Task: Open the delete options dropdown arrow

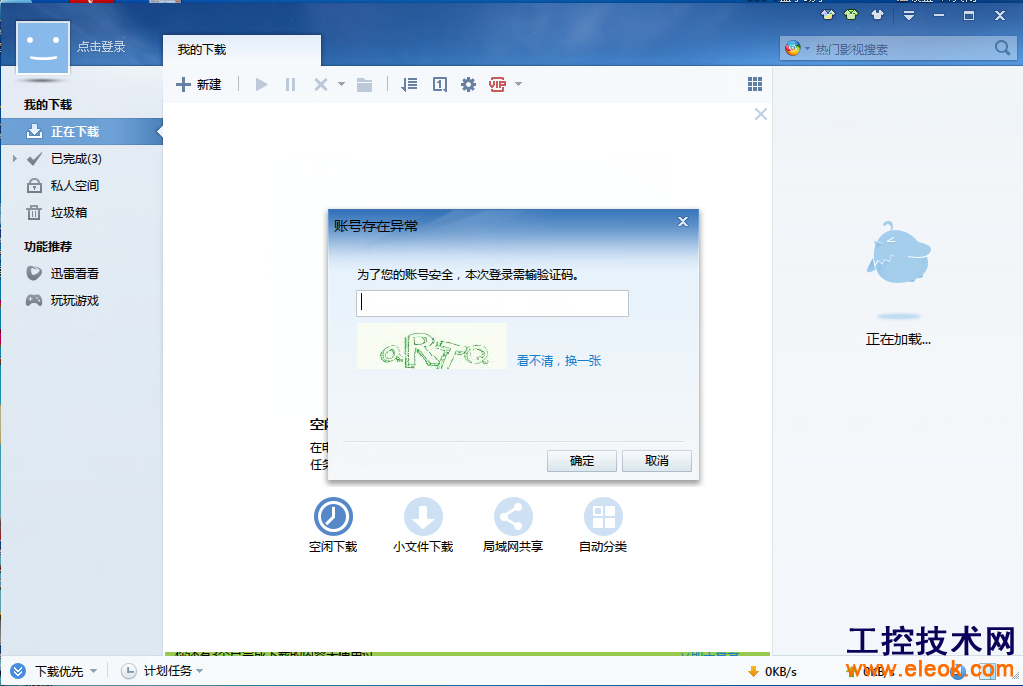Action: tap(341, 84)
